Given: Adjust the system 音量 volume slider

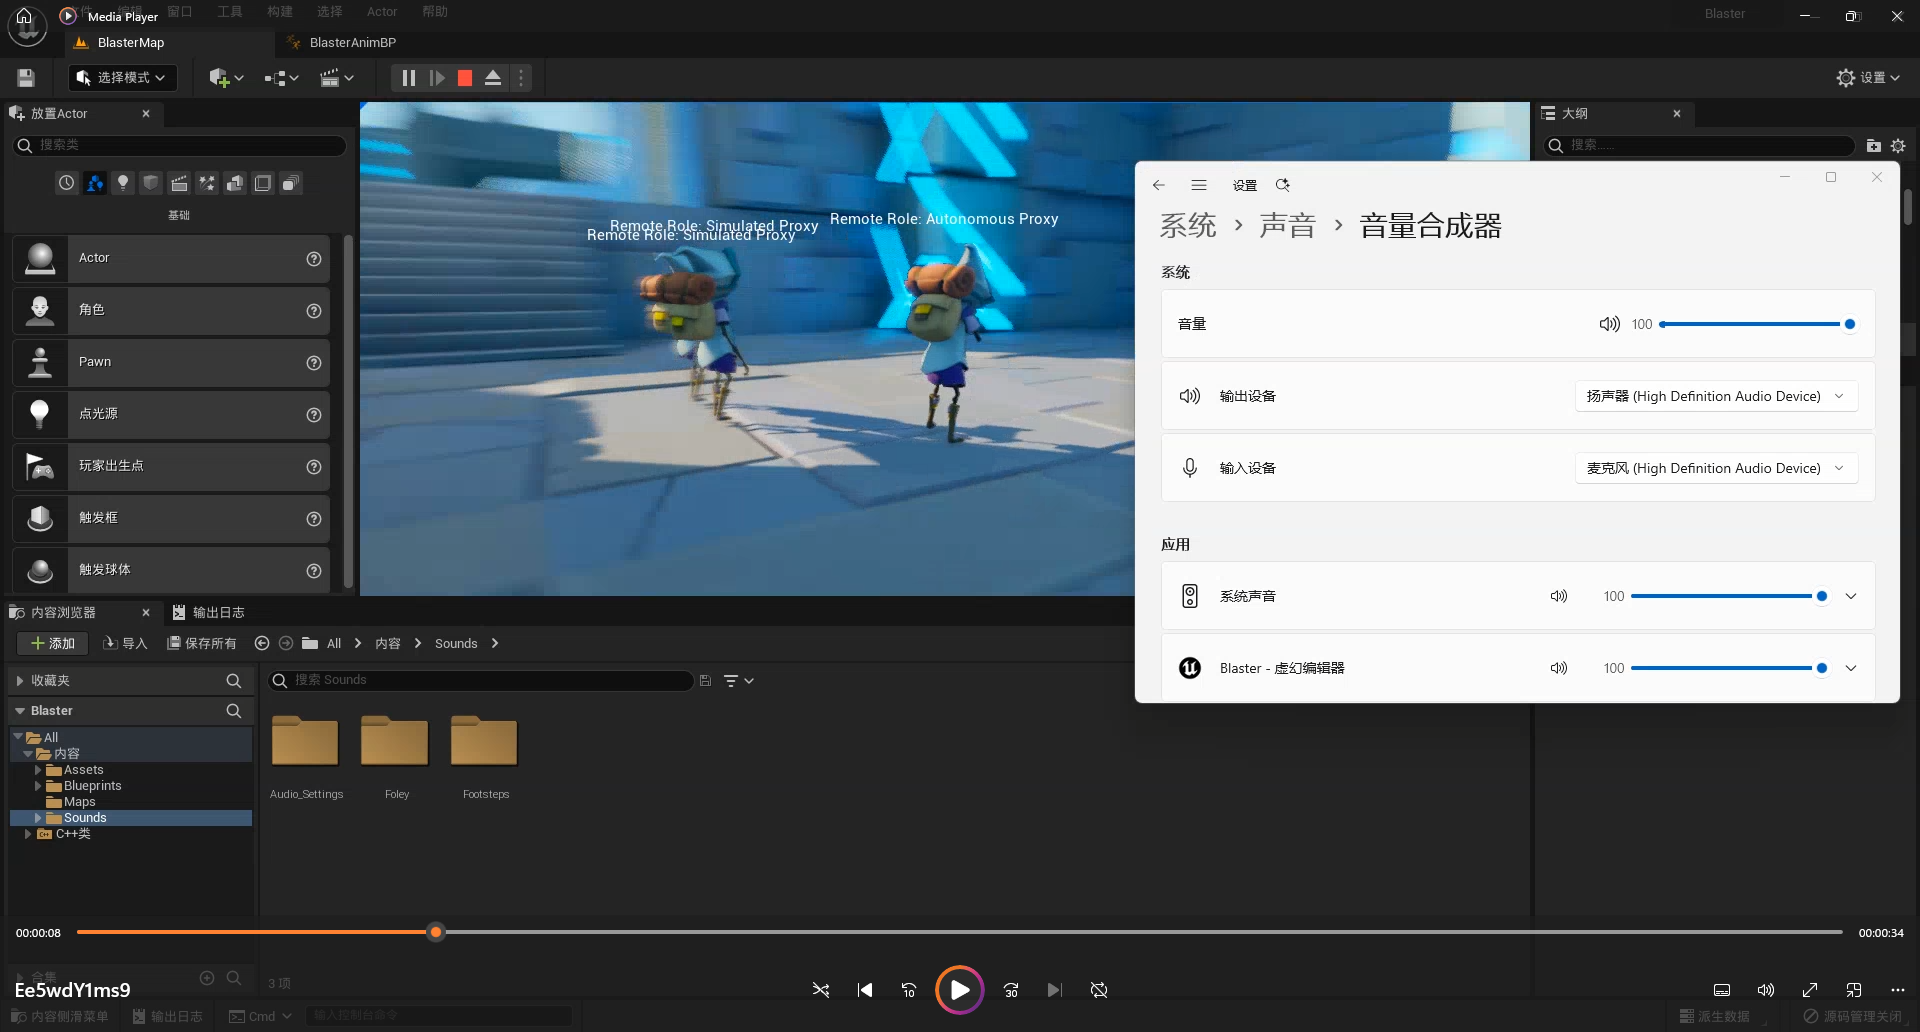Looking at the screenshot, I should point(1757,324).
